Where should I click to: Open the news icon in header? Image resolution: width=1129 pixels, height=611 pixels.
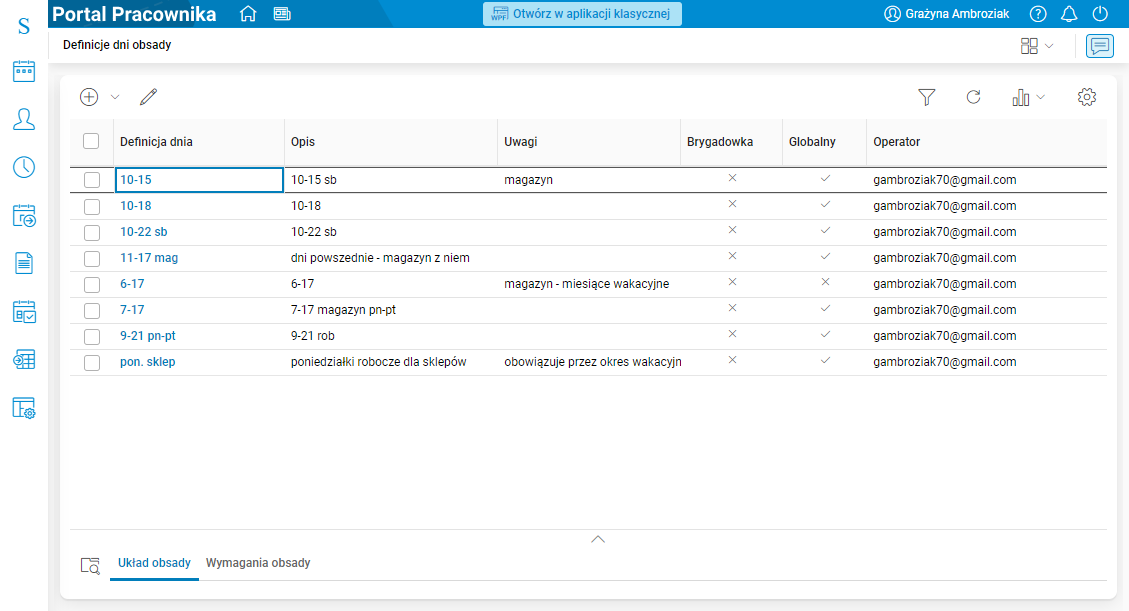pos(282,14)
